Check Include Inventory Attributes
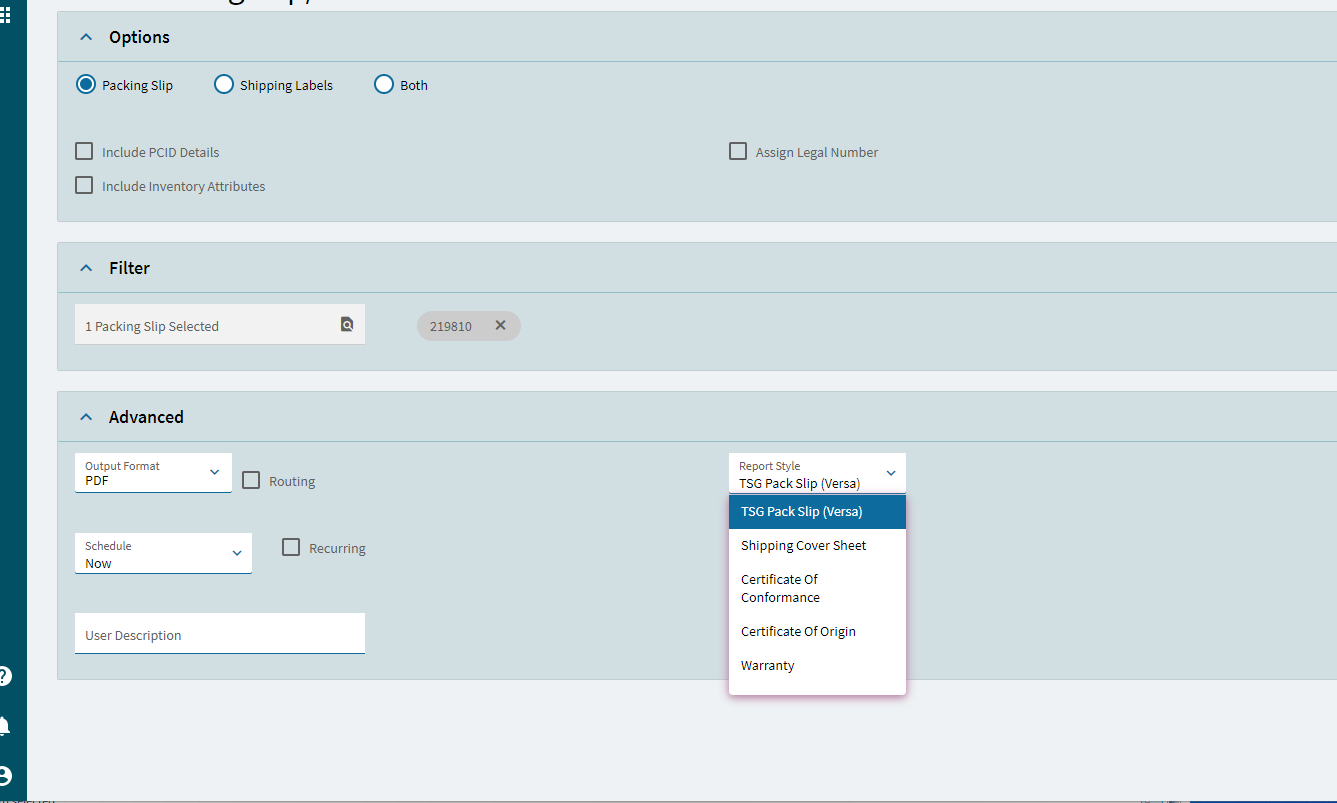Screen dimensions: 1337x803 click(x=84, y=185)
